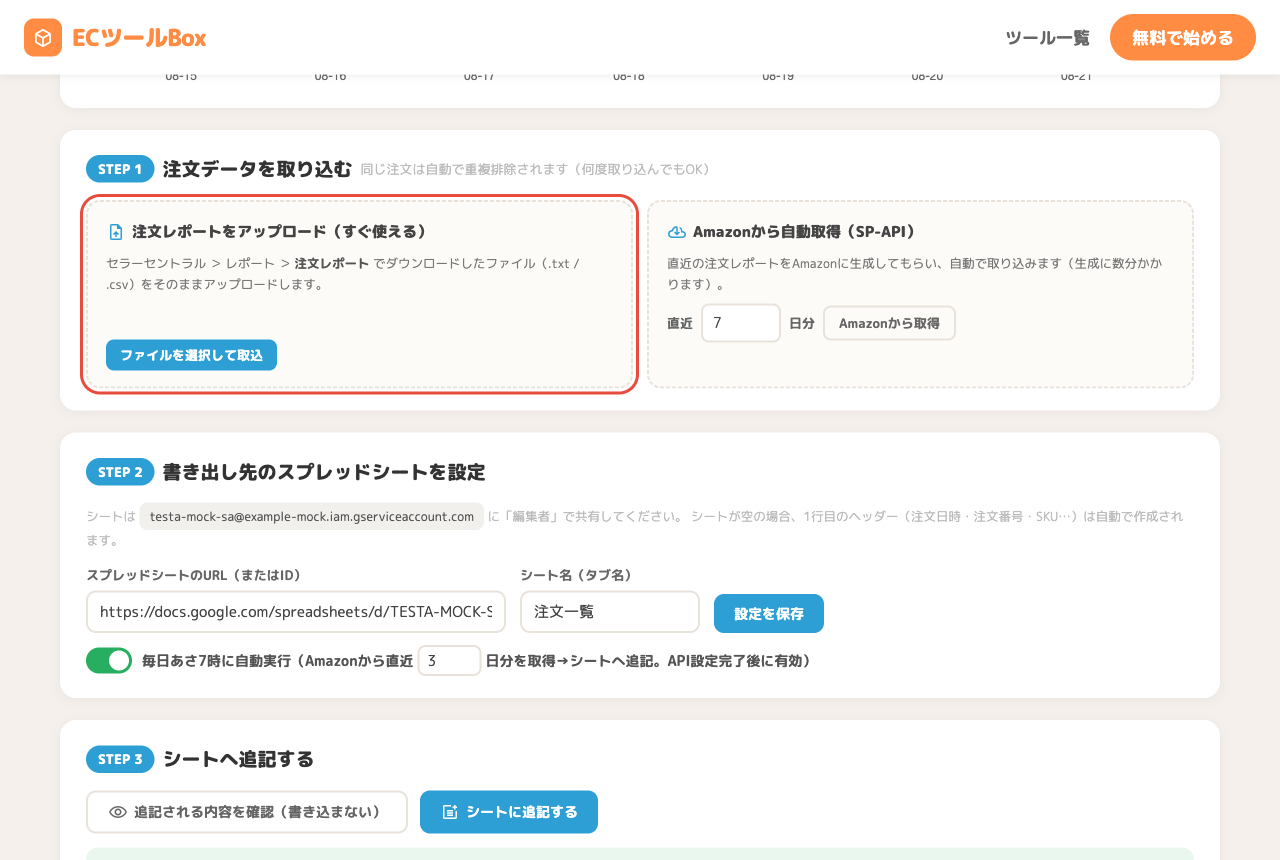Click 追記される内容を確認(書き込まない) button
The image size is (1280, 860).
[247, 812]
